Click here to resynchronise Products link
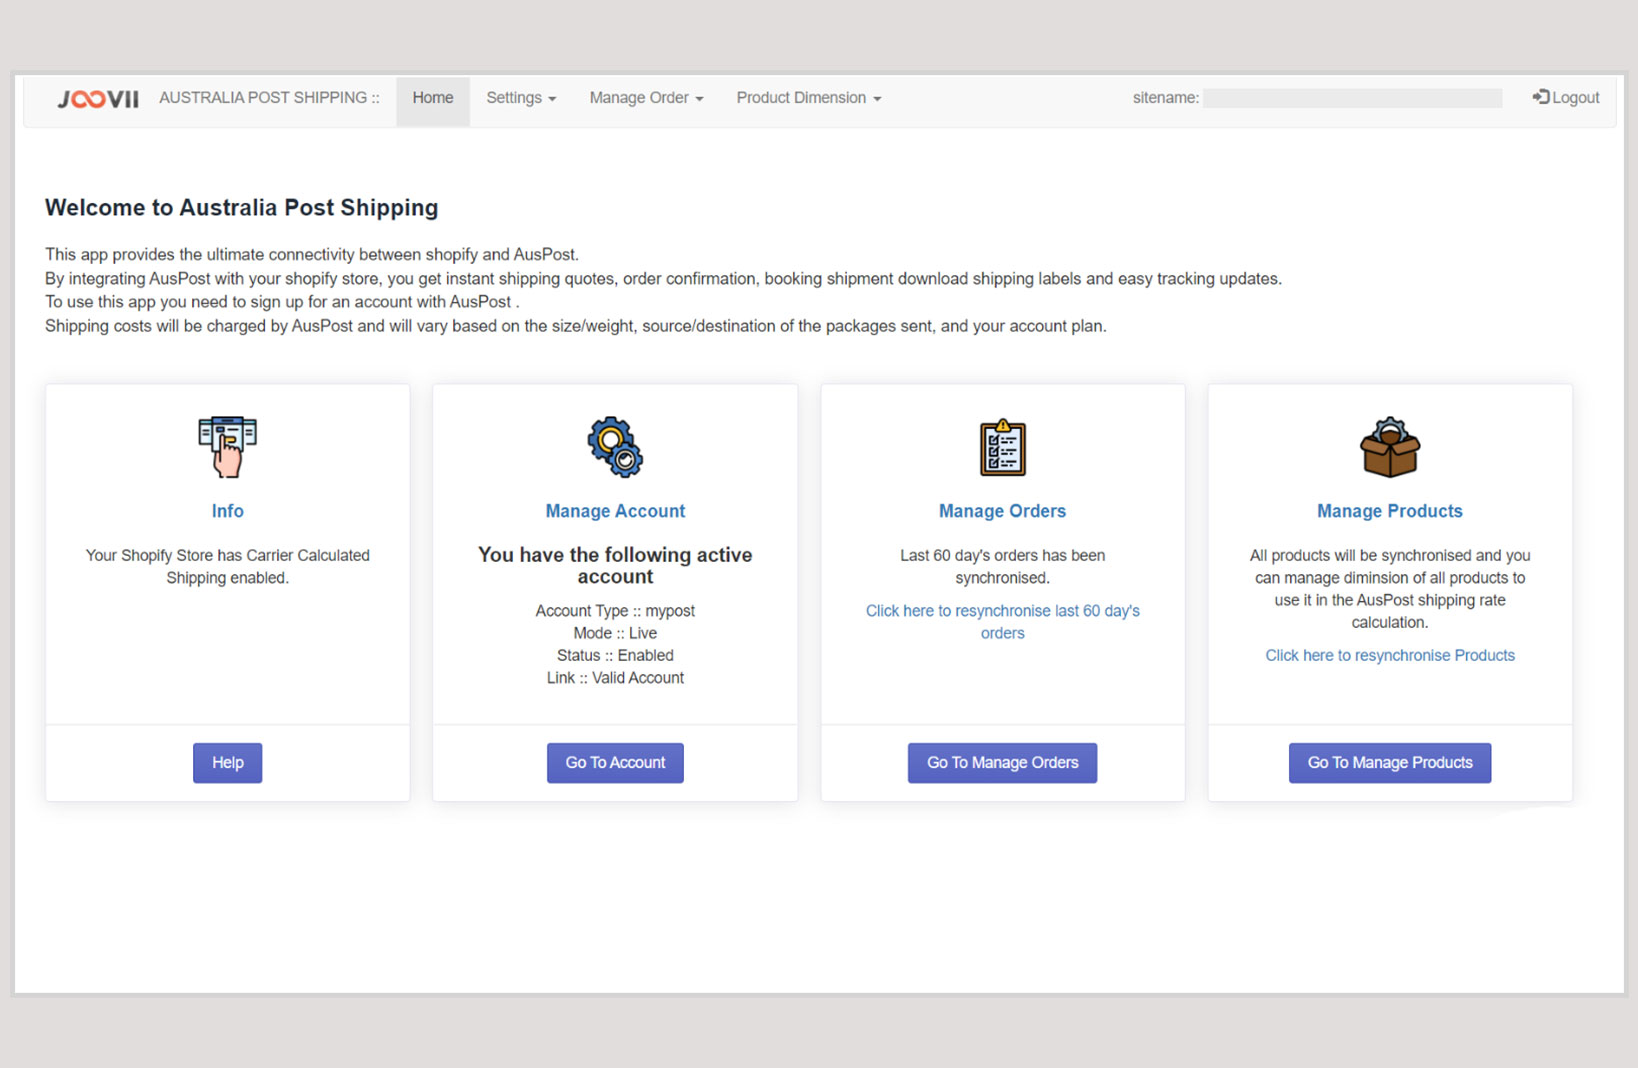The width and height of the screenshot is (1638, 1068). [1389, 655]
